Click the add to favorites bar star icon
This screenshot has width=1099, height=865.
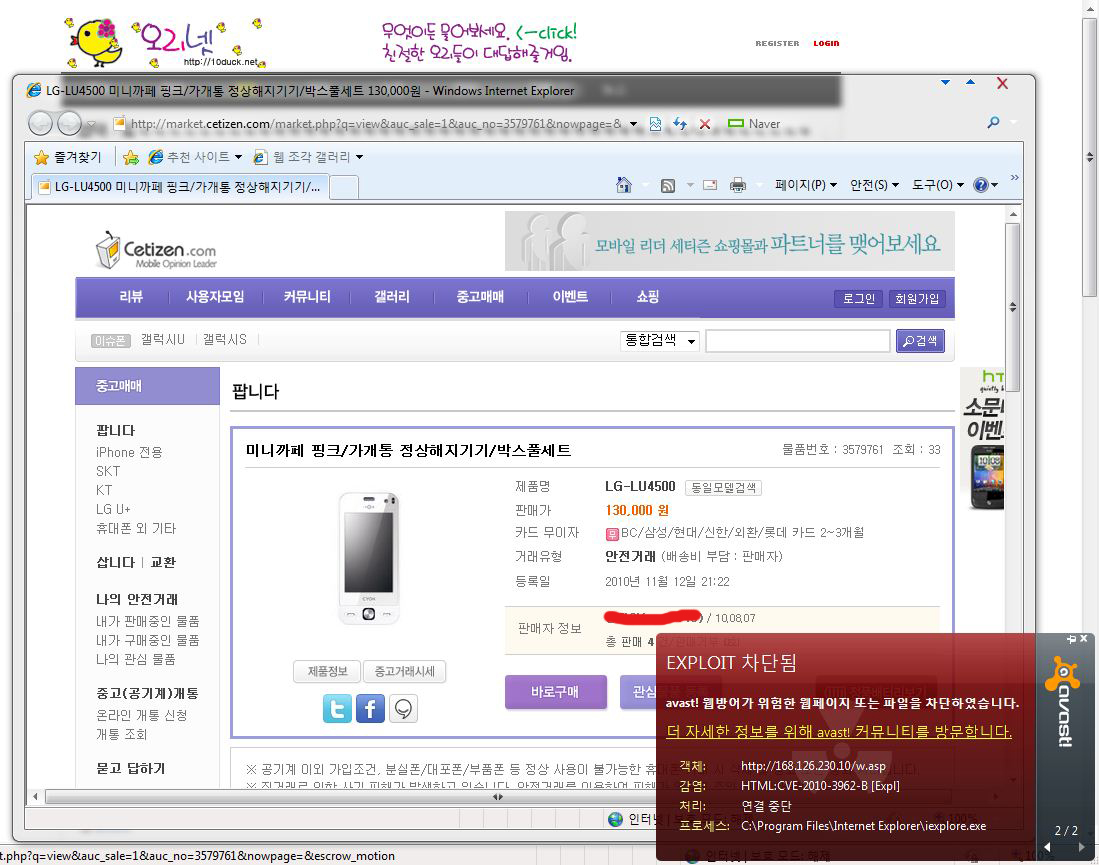tap(131, 157)
